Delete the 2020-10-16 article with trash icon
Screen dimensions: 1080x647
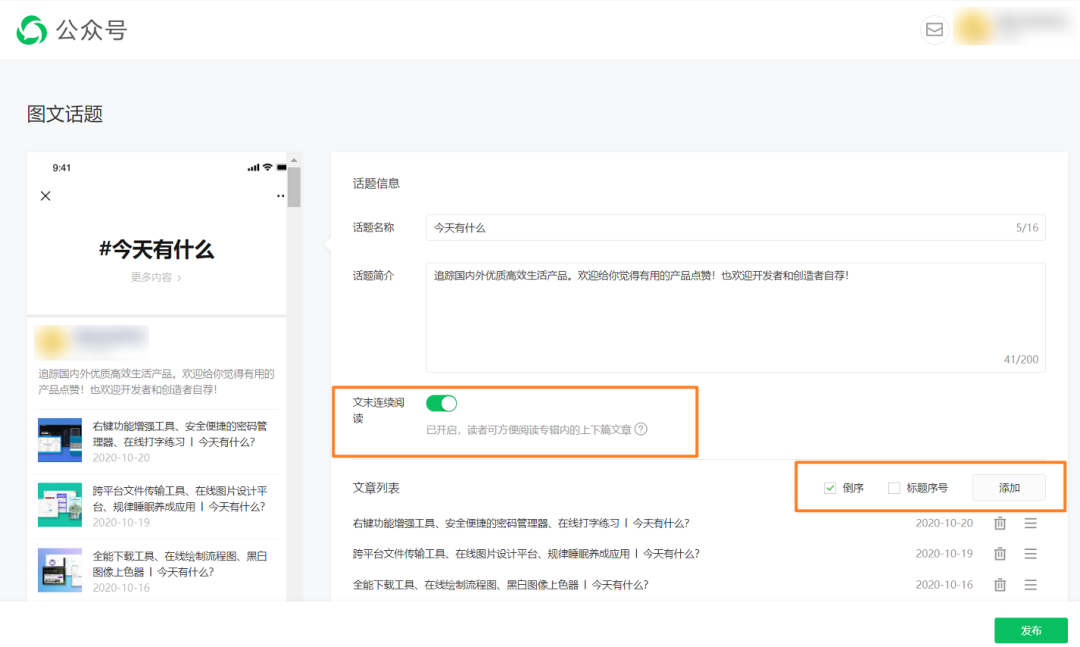(x=999, y=585)
